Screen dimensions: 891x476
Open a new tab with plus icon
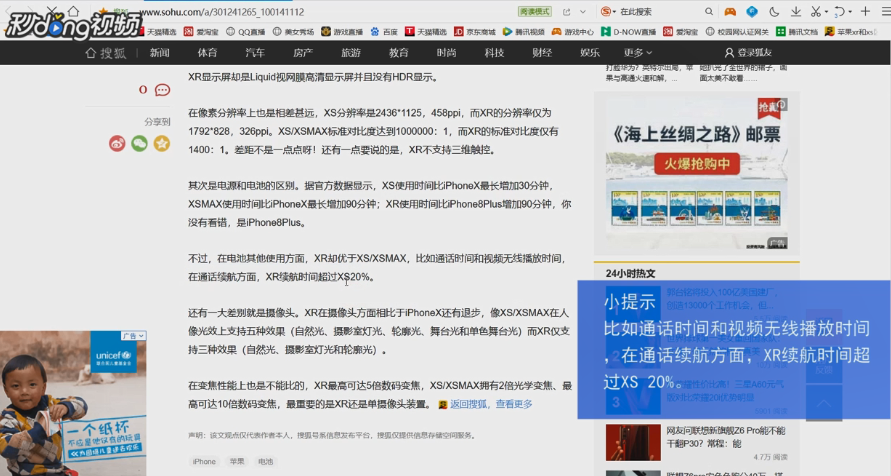[x=865, y=11]
